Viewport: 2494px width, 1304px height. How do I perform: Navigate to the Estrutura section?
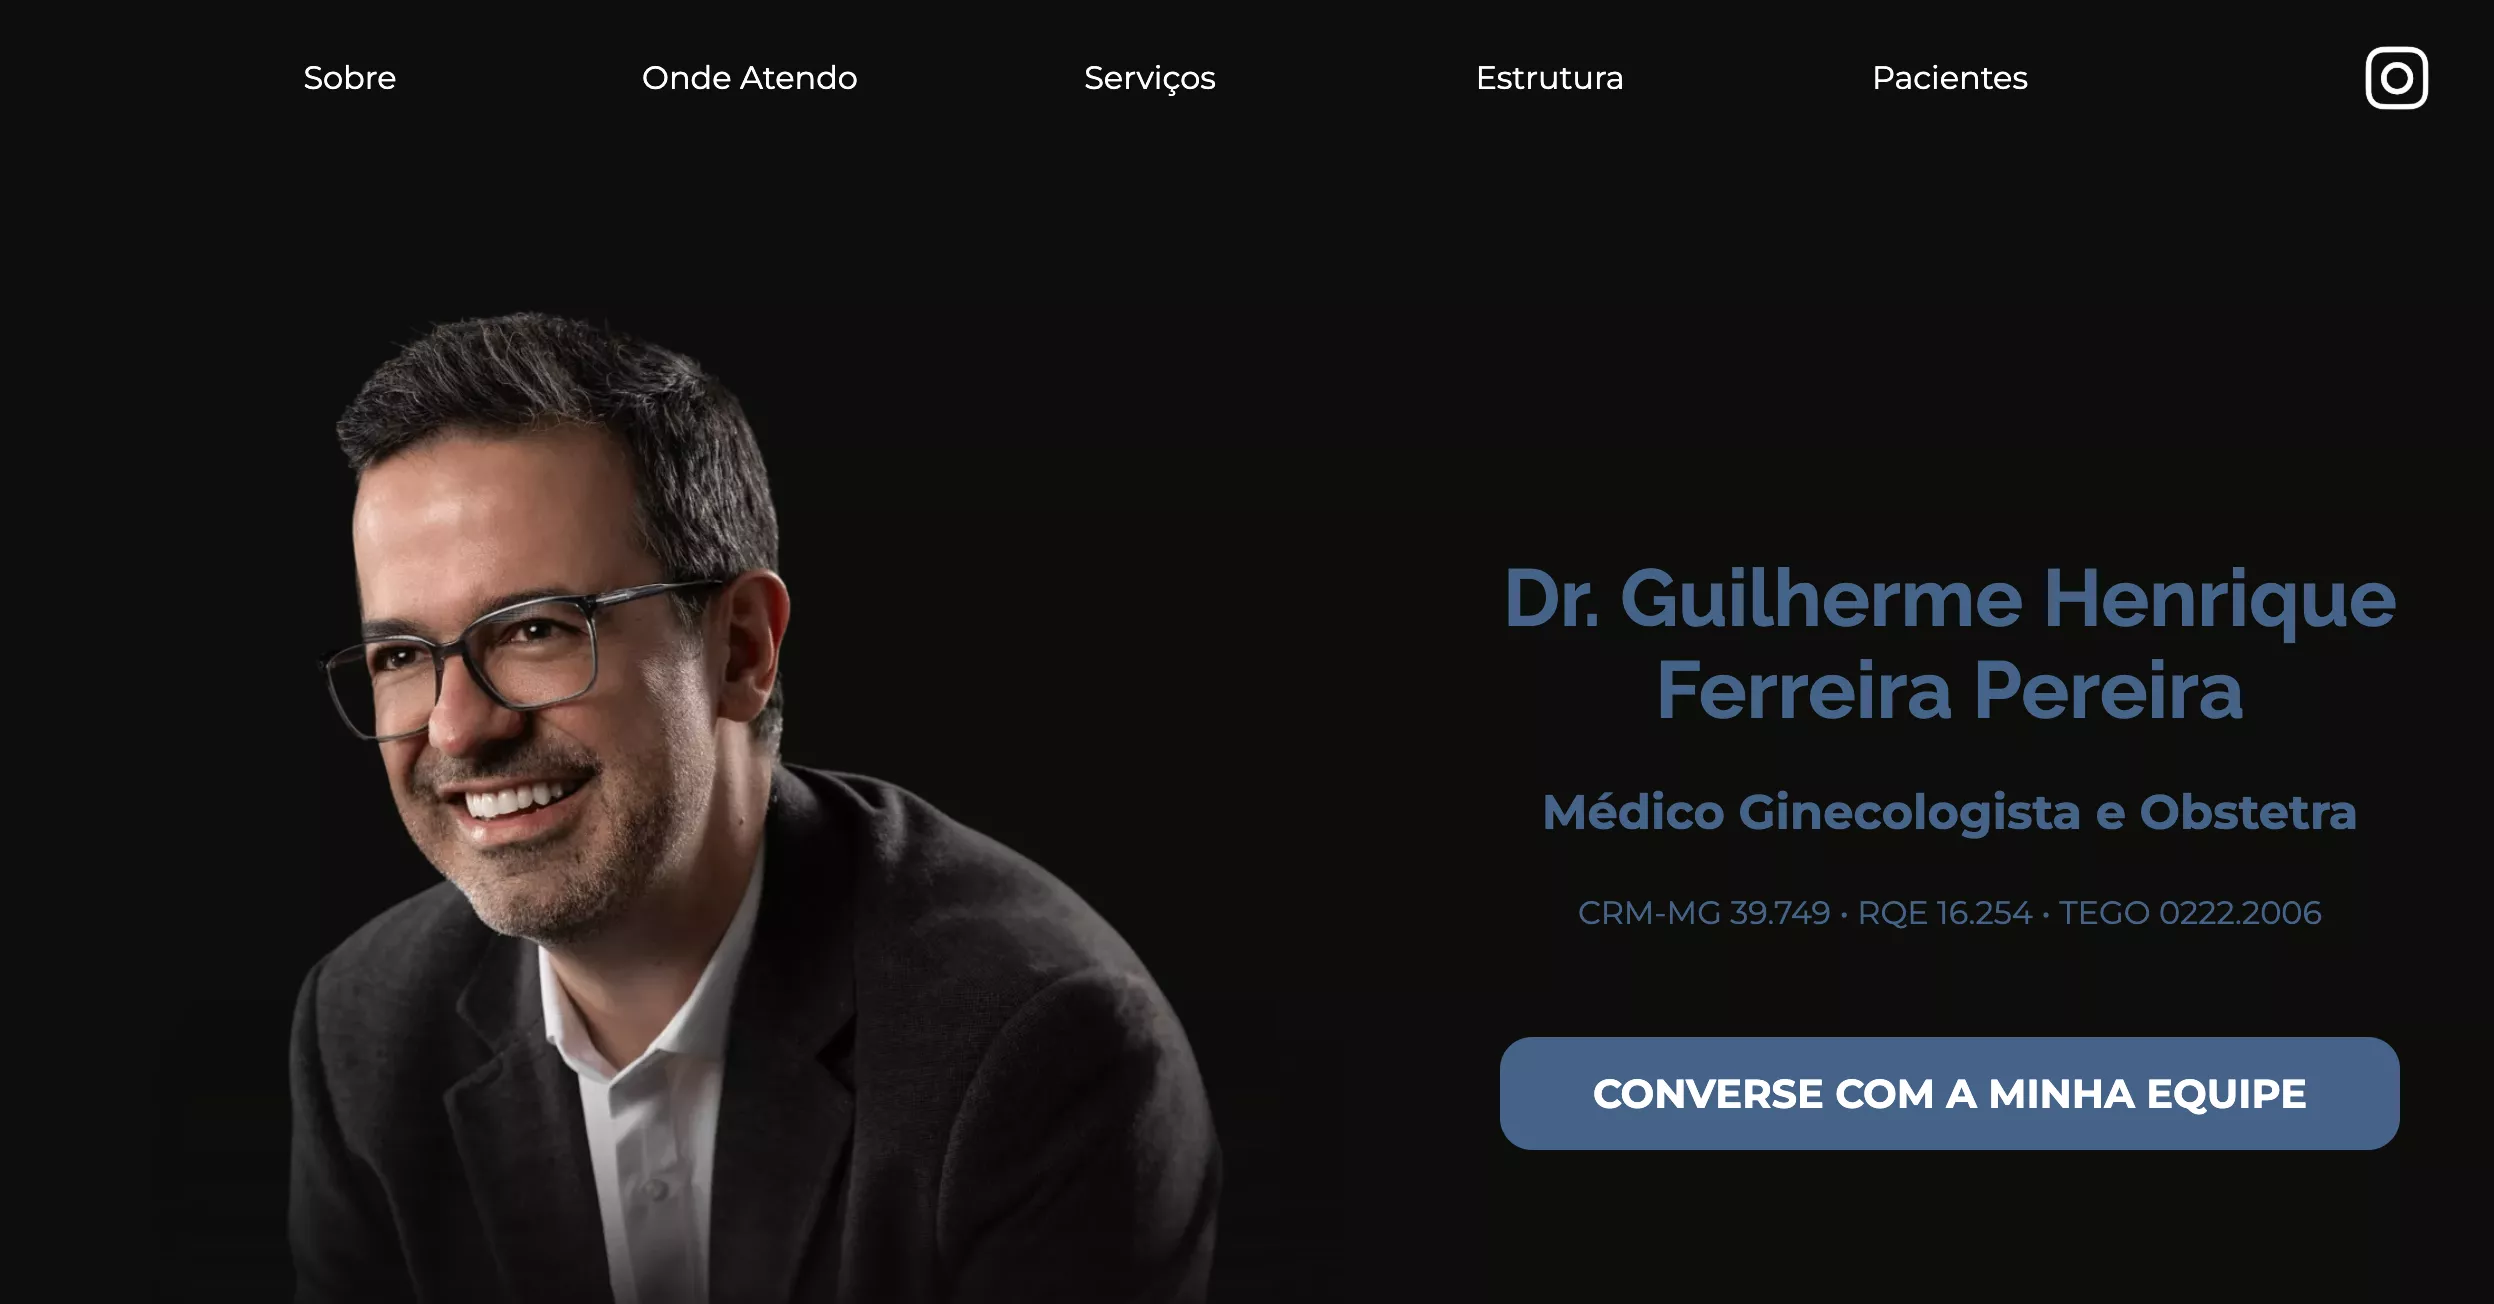click(1549, 78)
